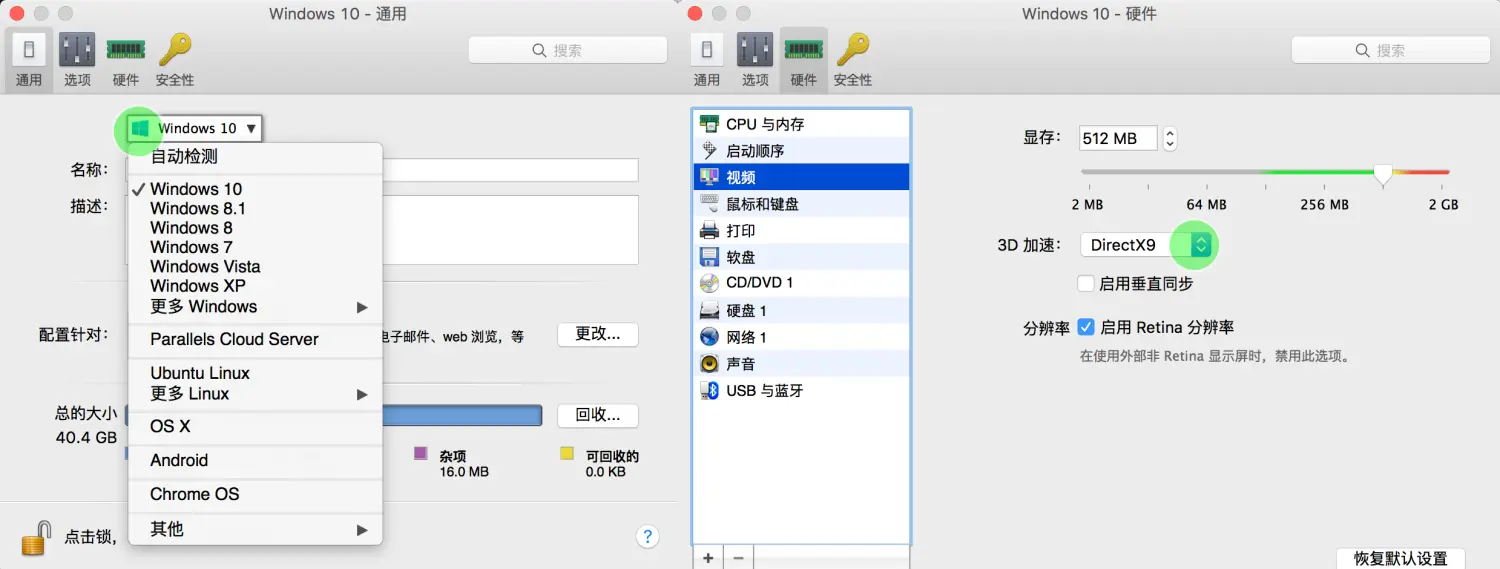Open the help question mark button

647,537
